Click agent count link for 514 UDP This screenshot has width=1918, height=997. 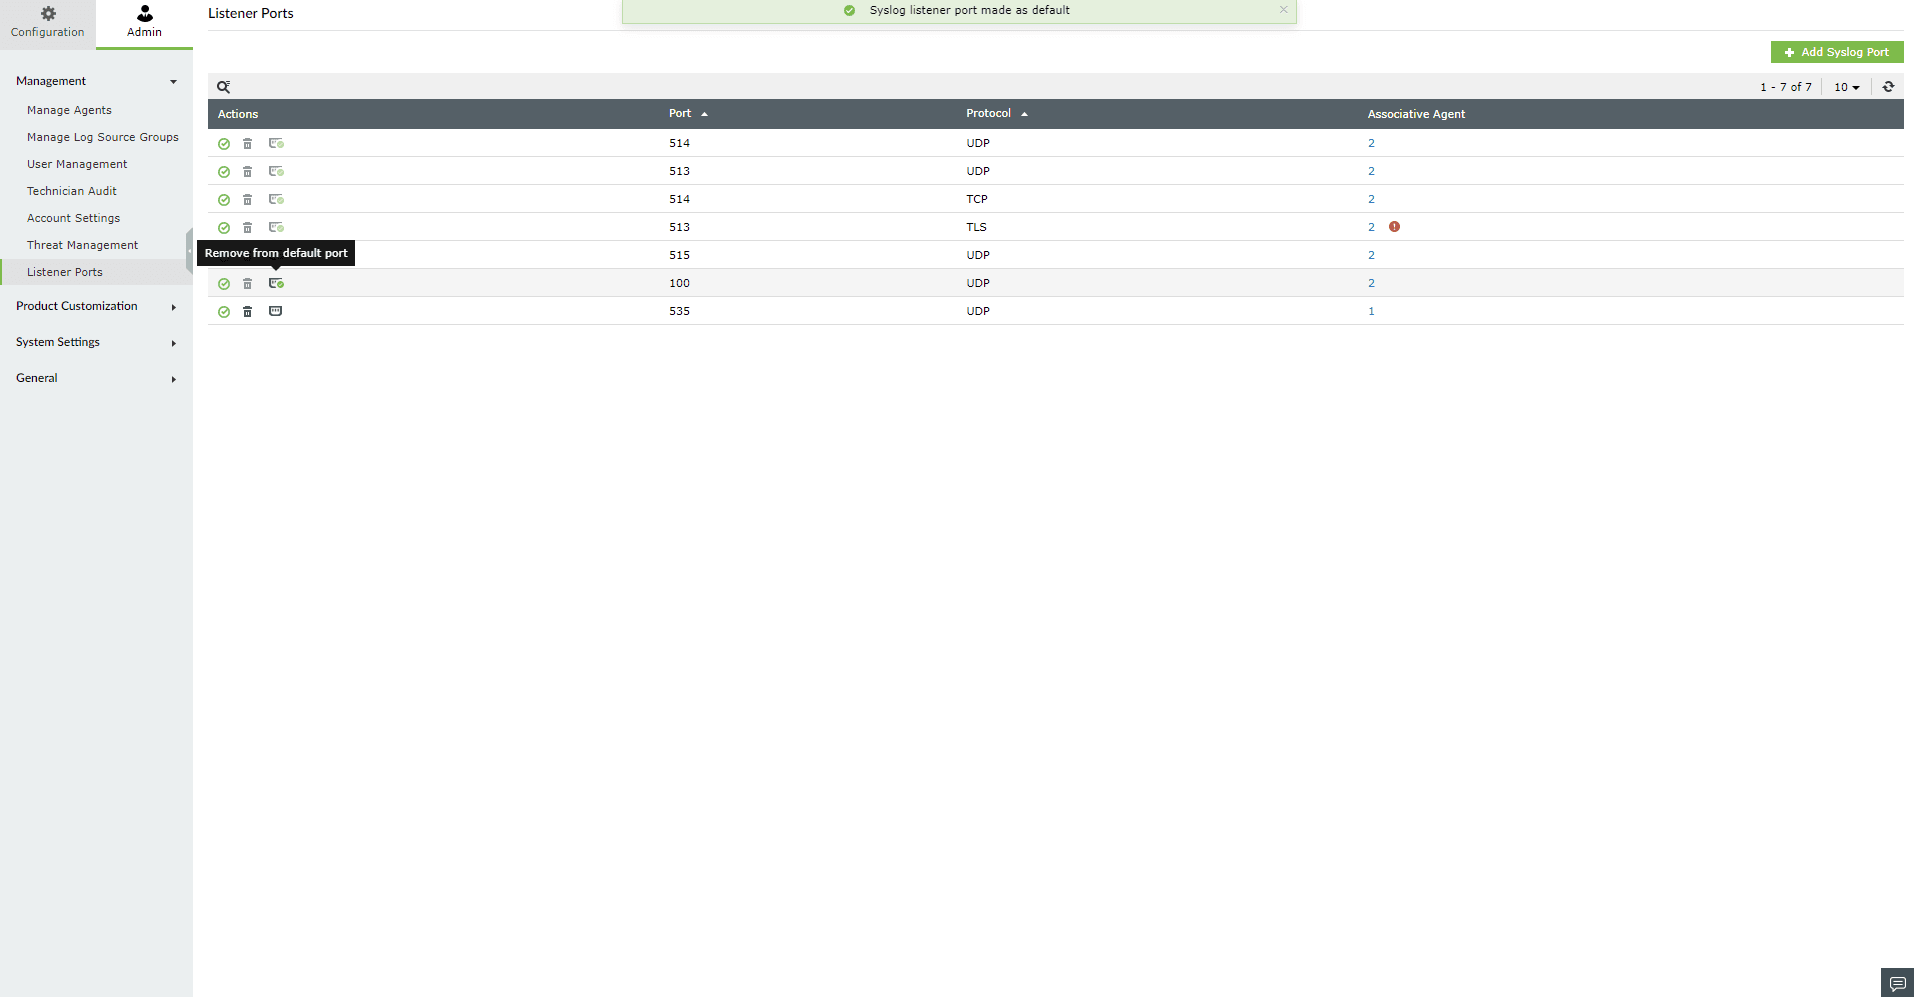coord(1371,143)
